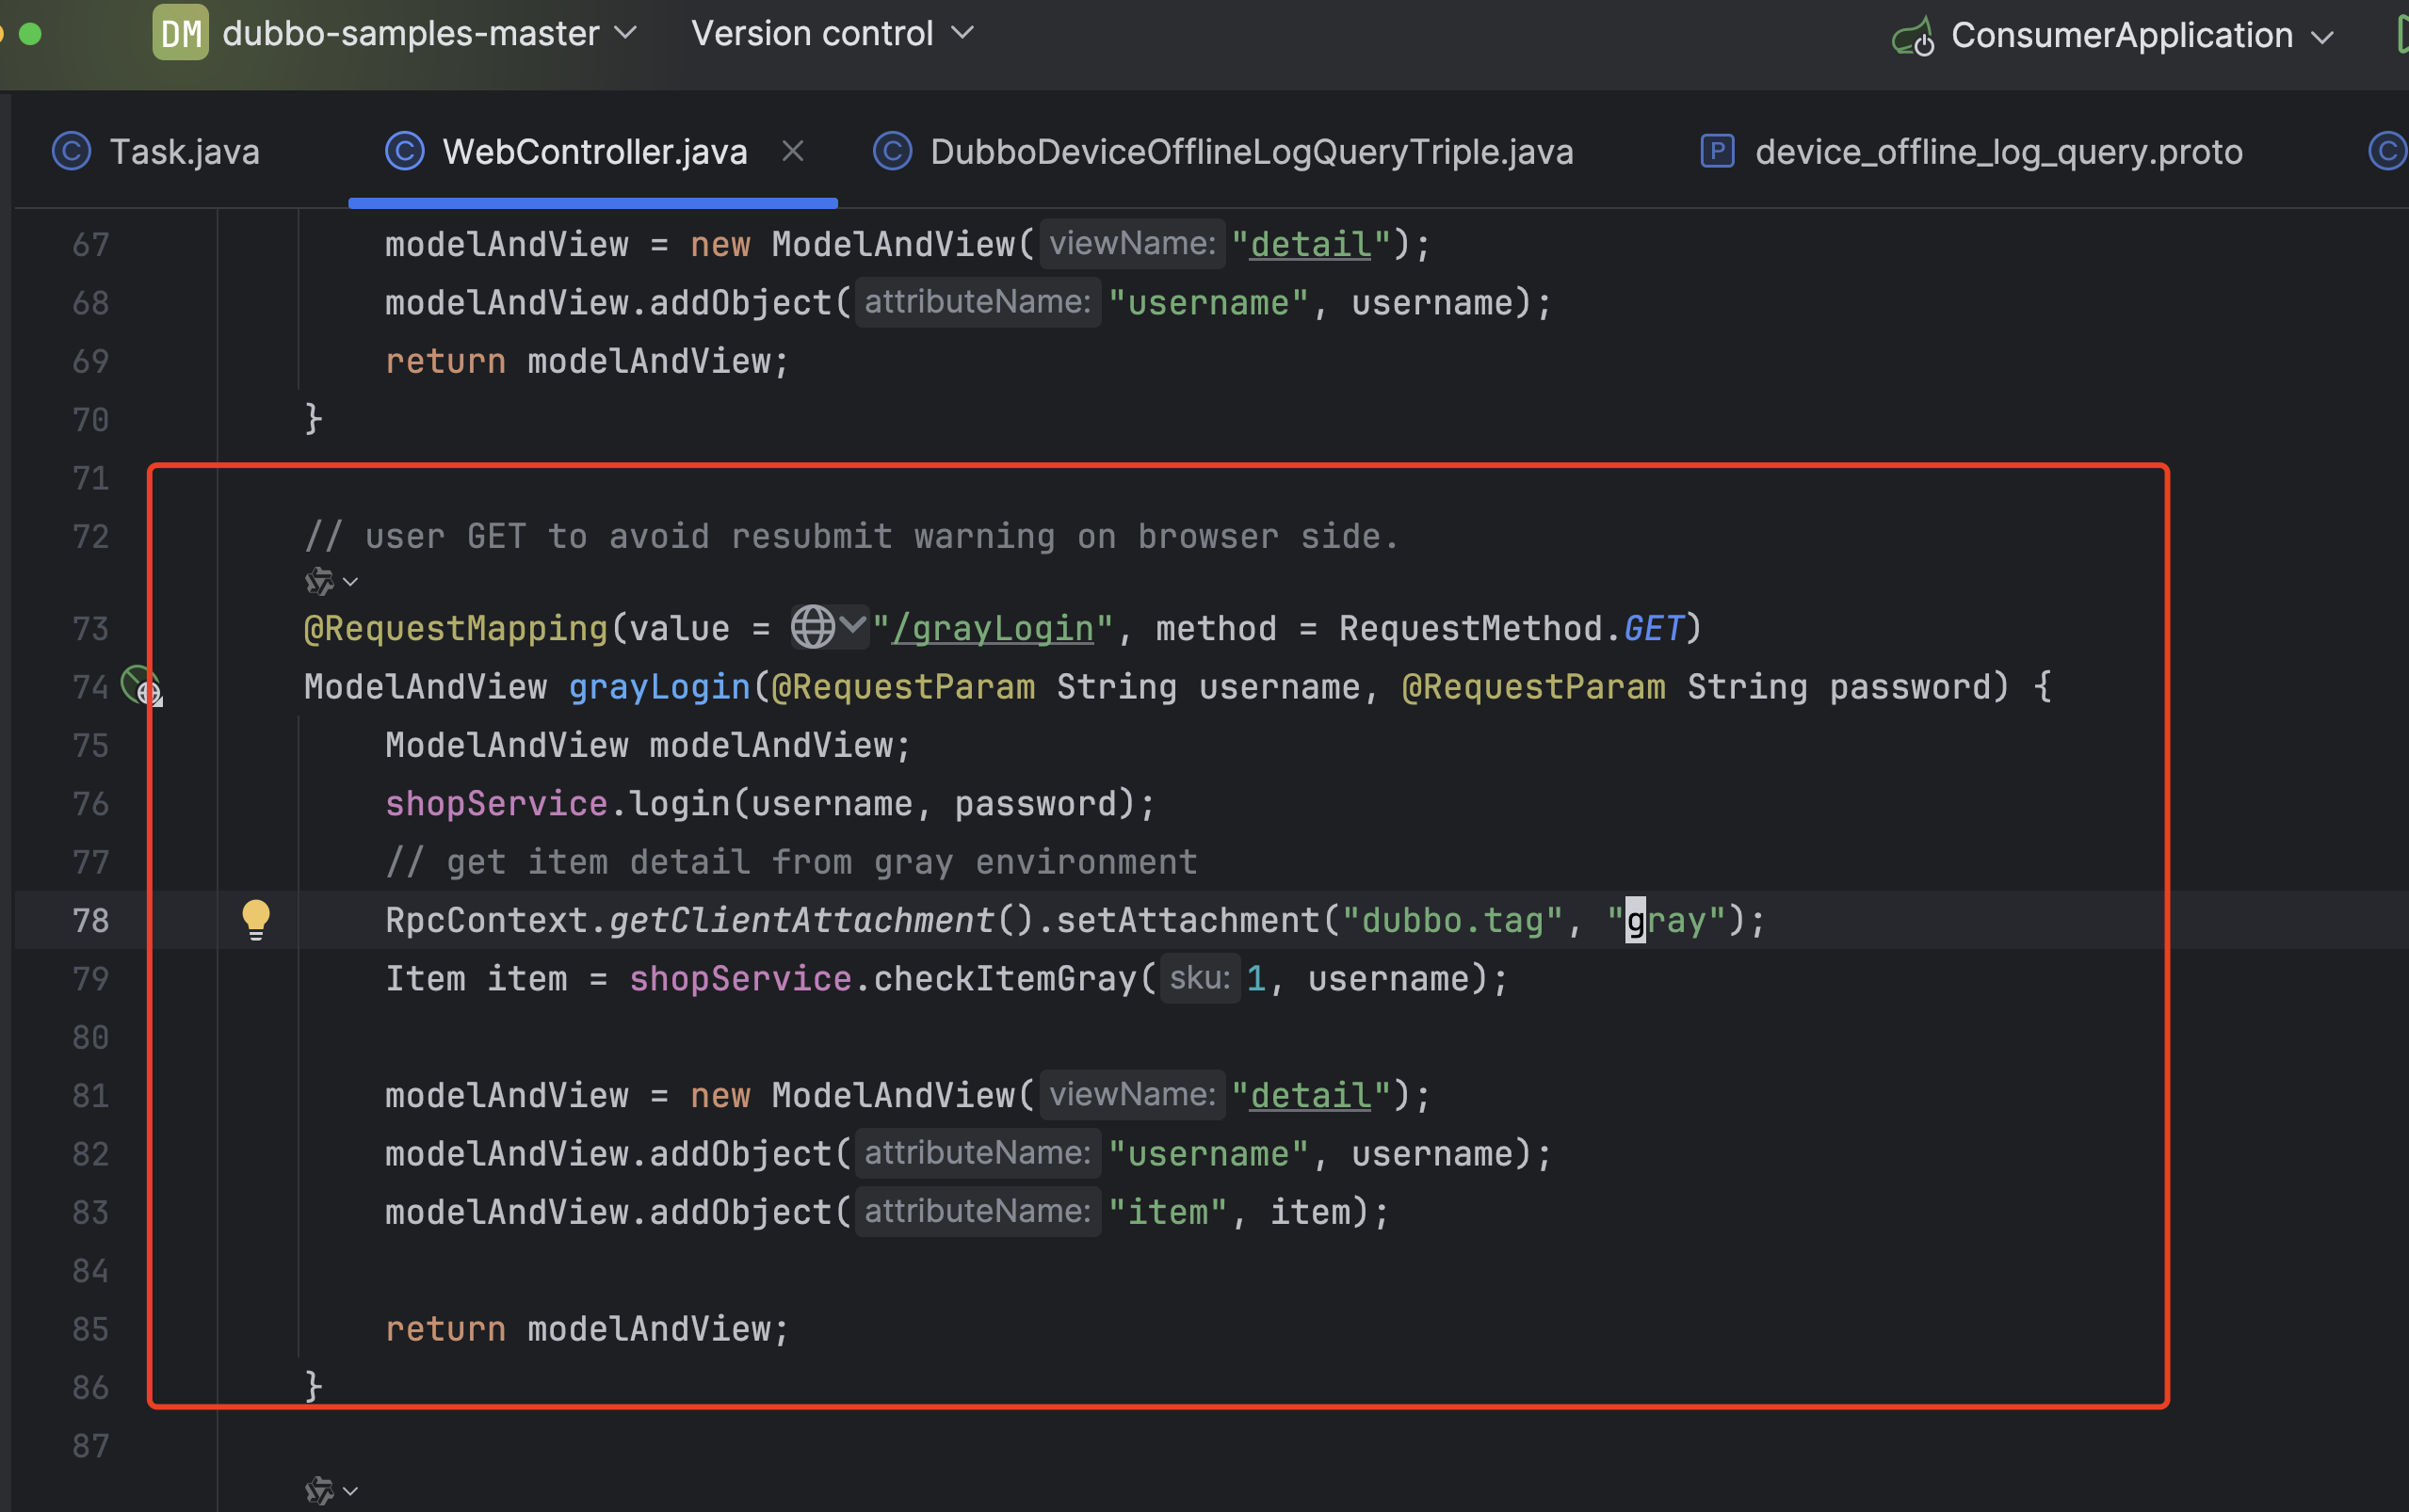Click the "detail" view link on line 81
This screenshot has height=1512, width=2409.
point(1310,1096)
